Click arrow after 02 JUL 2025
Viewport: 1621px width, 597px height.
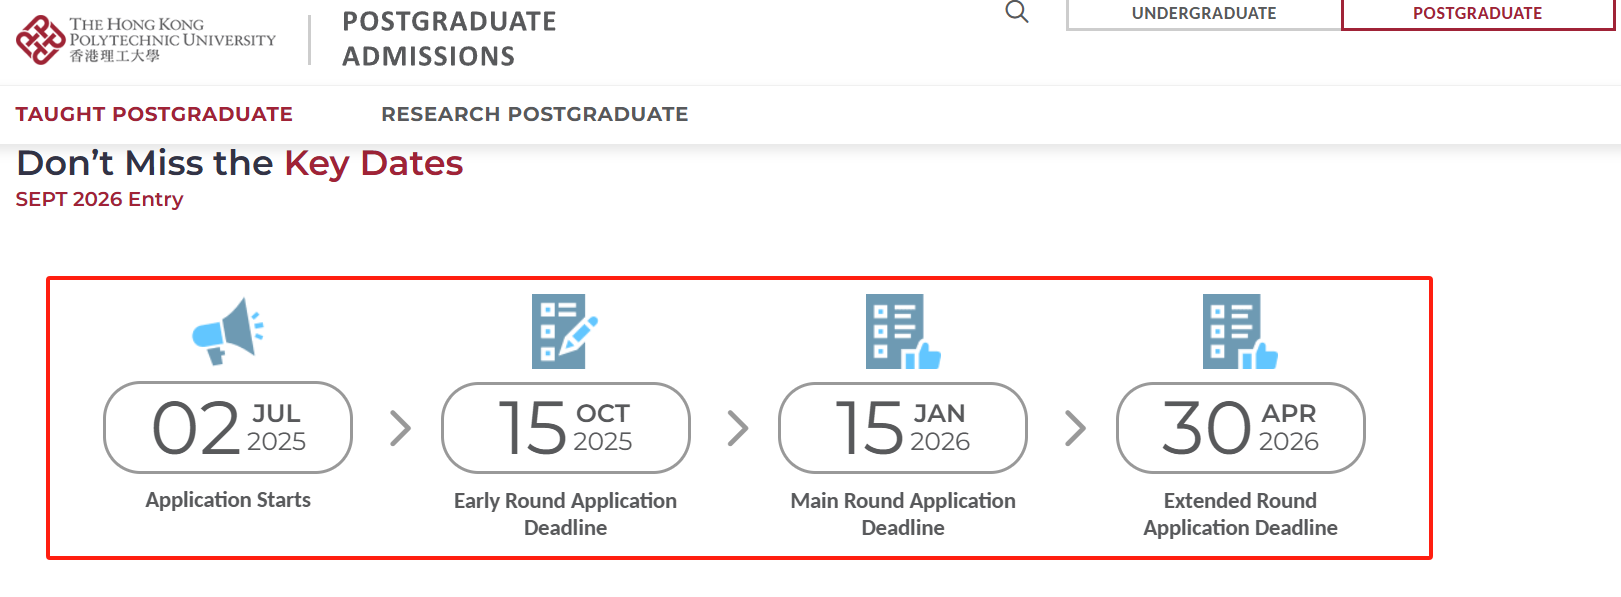[x=400, y=428]
